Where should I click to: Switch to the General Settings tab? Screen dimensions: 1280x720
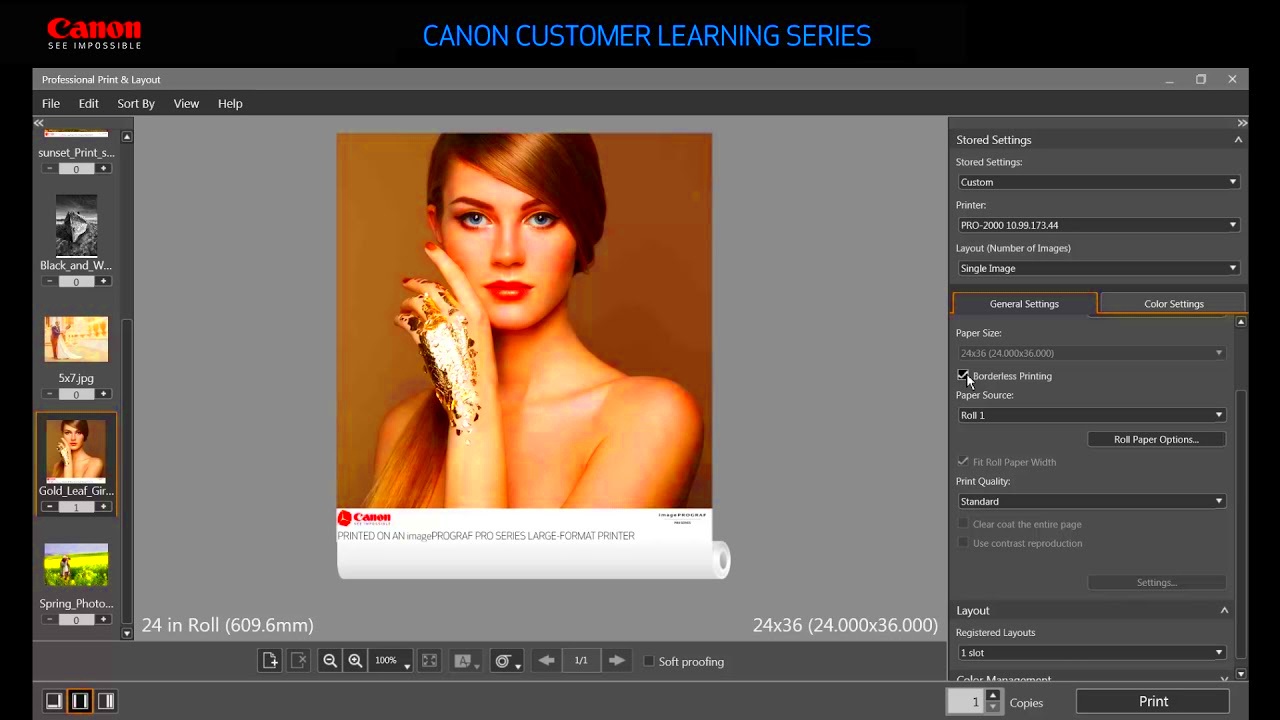(1024, 303)
